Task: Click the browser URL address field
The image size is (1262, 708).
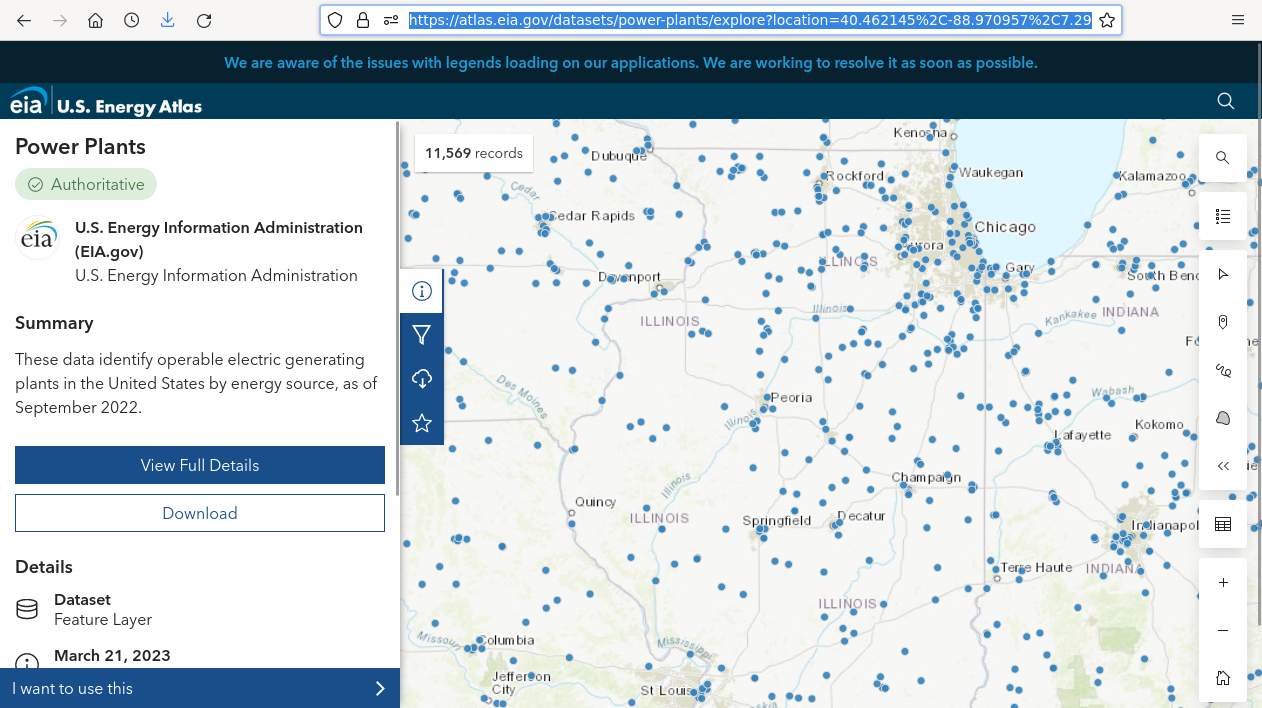Action: 750,20
